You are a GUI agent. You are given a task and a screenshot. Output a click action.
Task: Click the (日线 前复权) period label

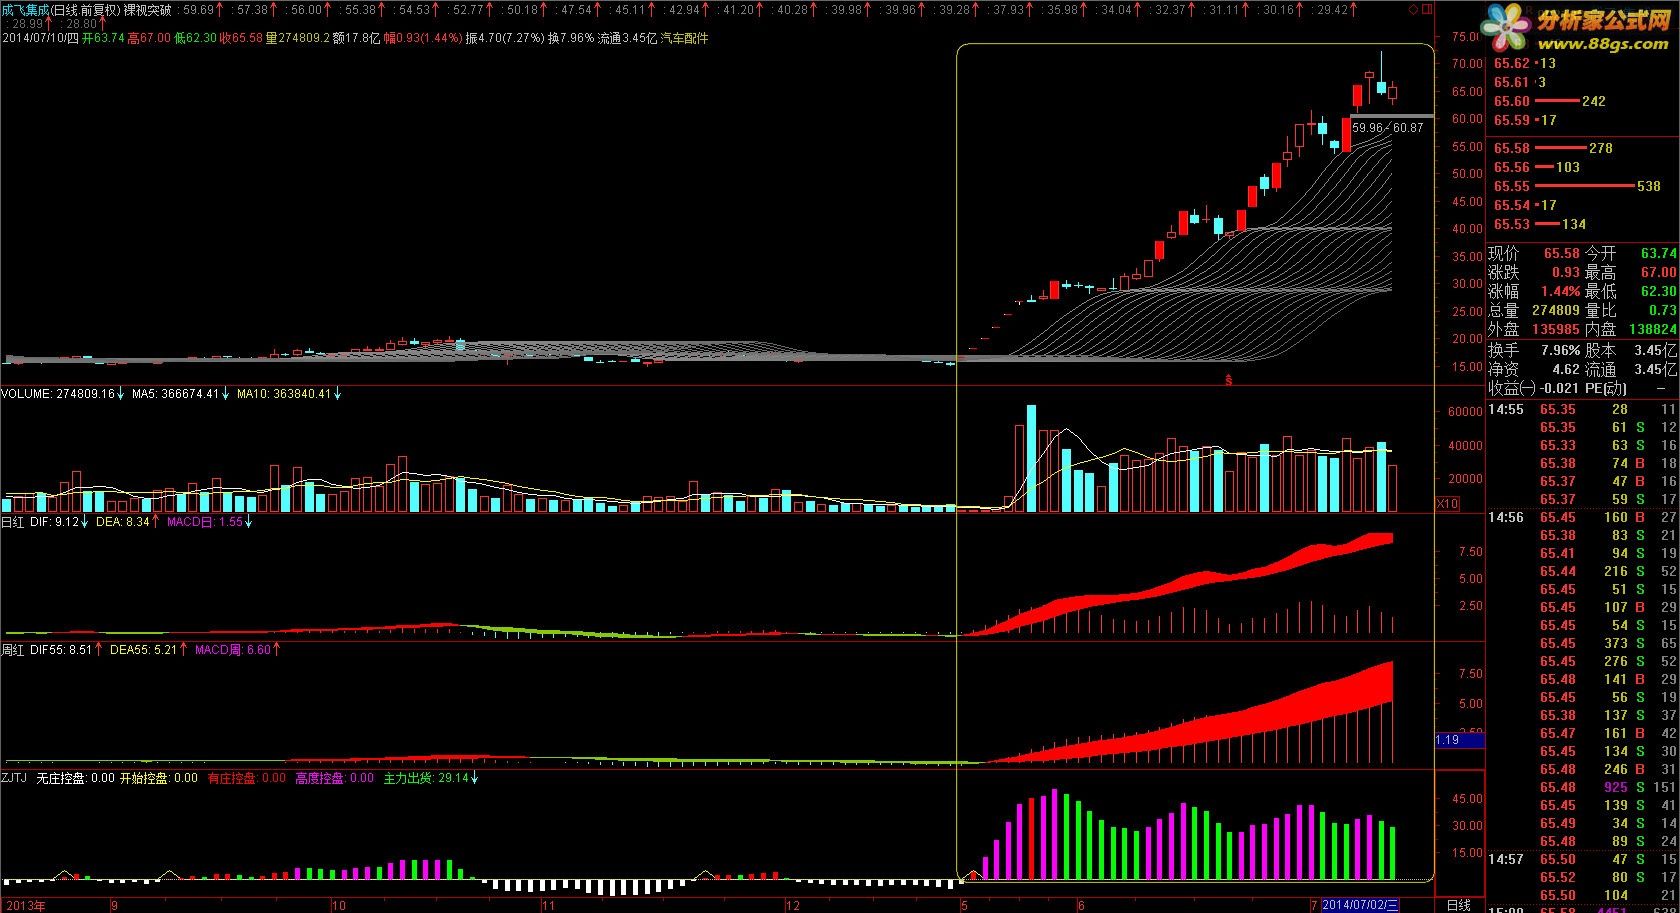click(x=86, y=9)
